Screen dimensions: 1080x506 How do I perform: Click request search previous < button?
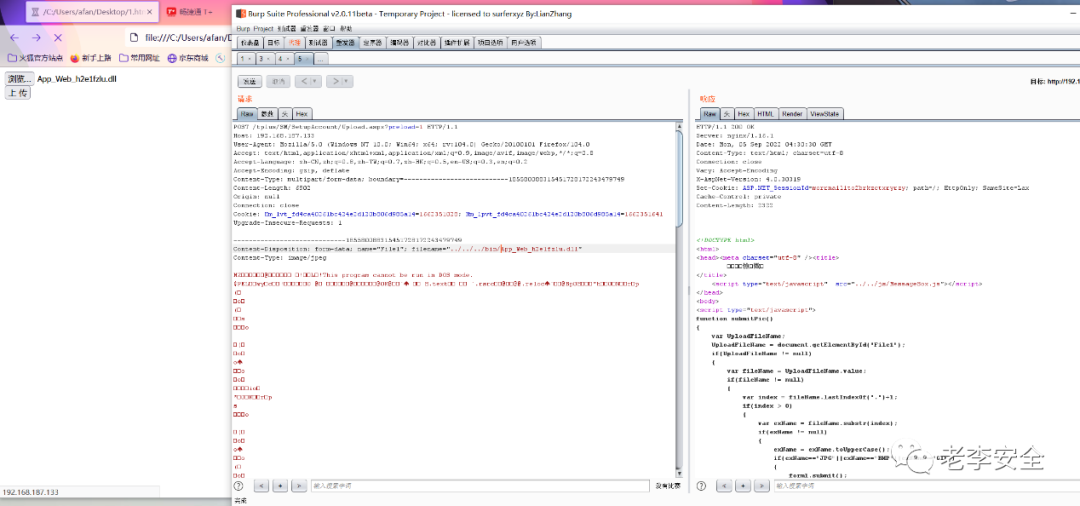pyautogui.click(x=261, y=486)
